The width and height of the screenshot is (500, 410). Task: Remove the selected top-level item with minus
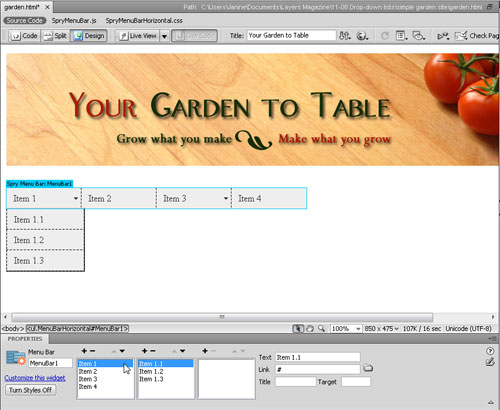pos(92,351)
